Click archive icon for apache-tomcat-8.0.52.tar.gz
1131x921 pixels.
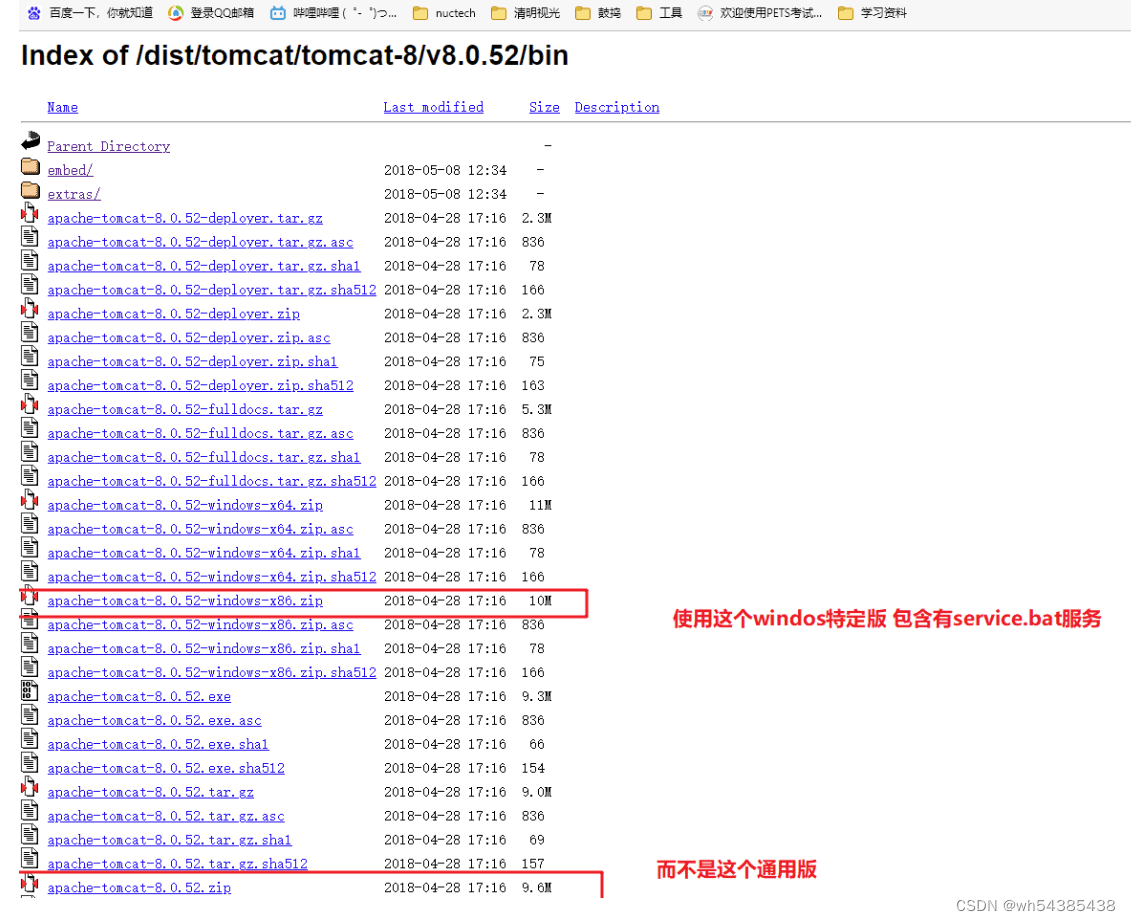30,788
